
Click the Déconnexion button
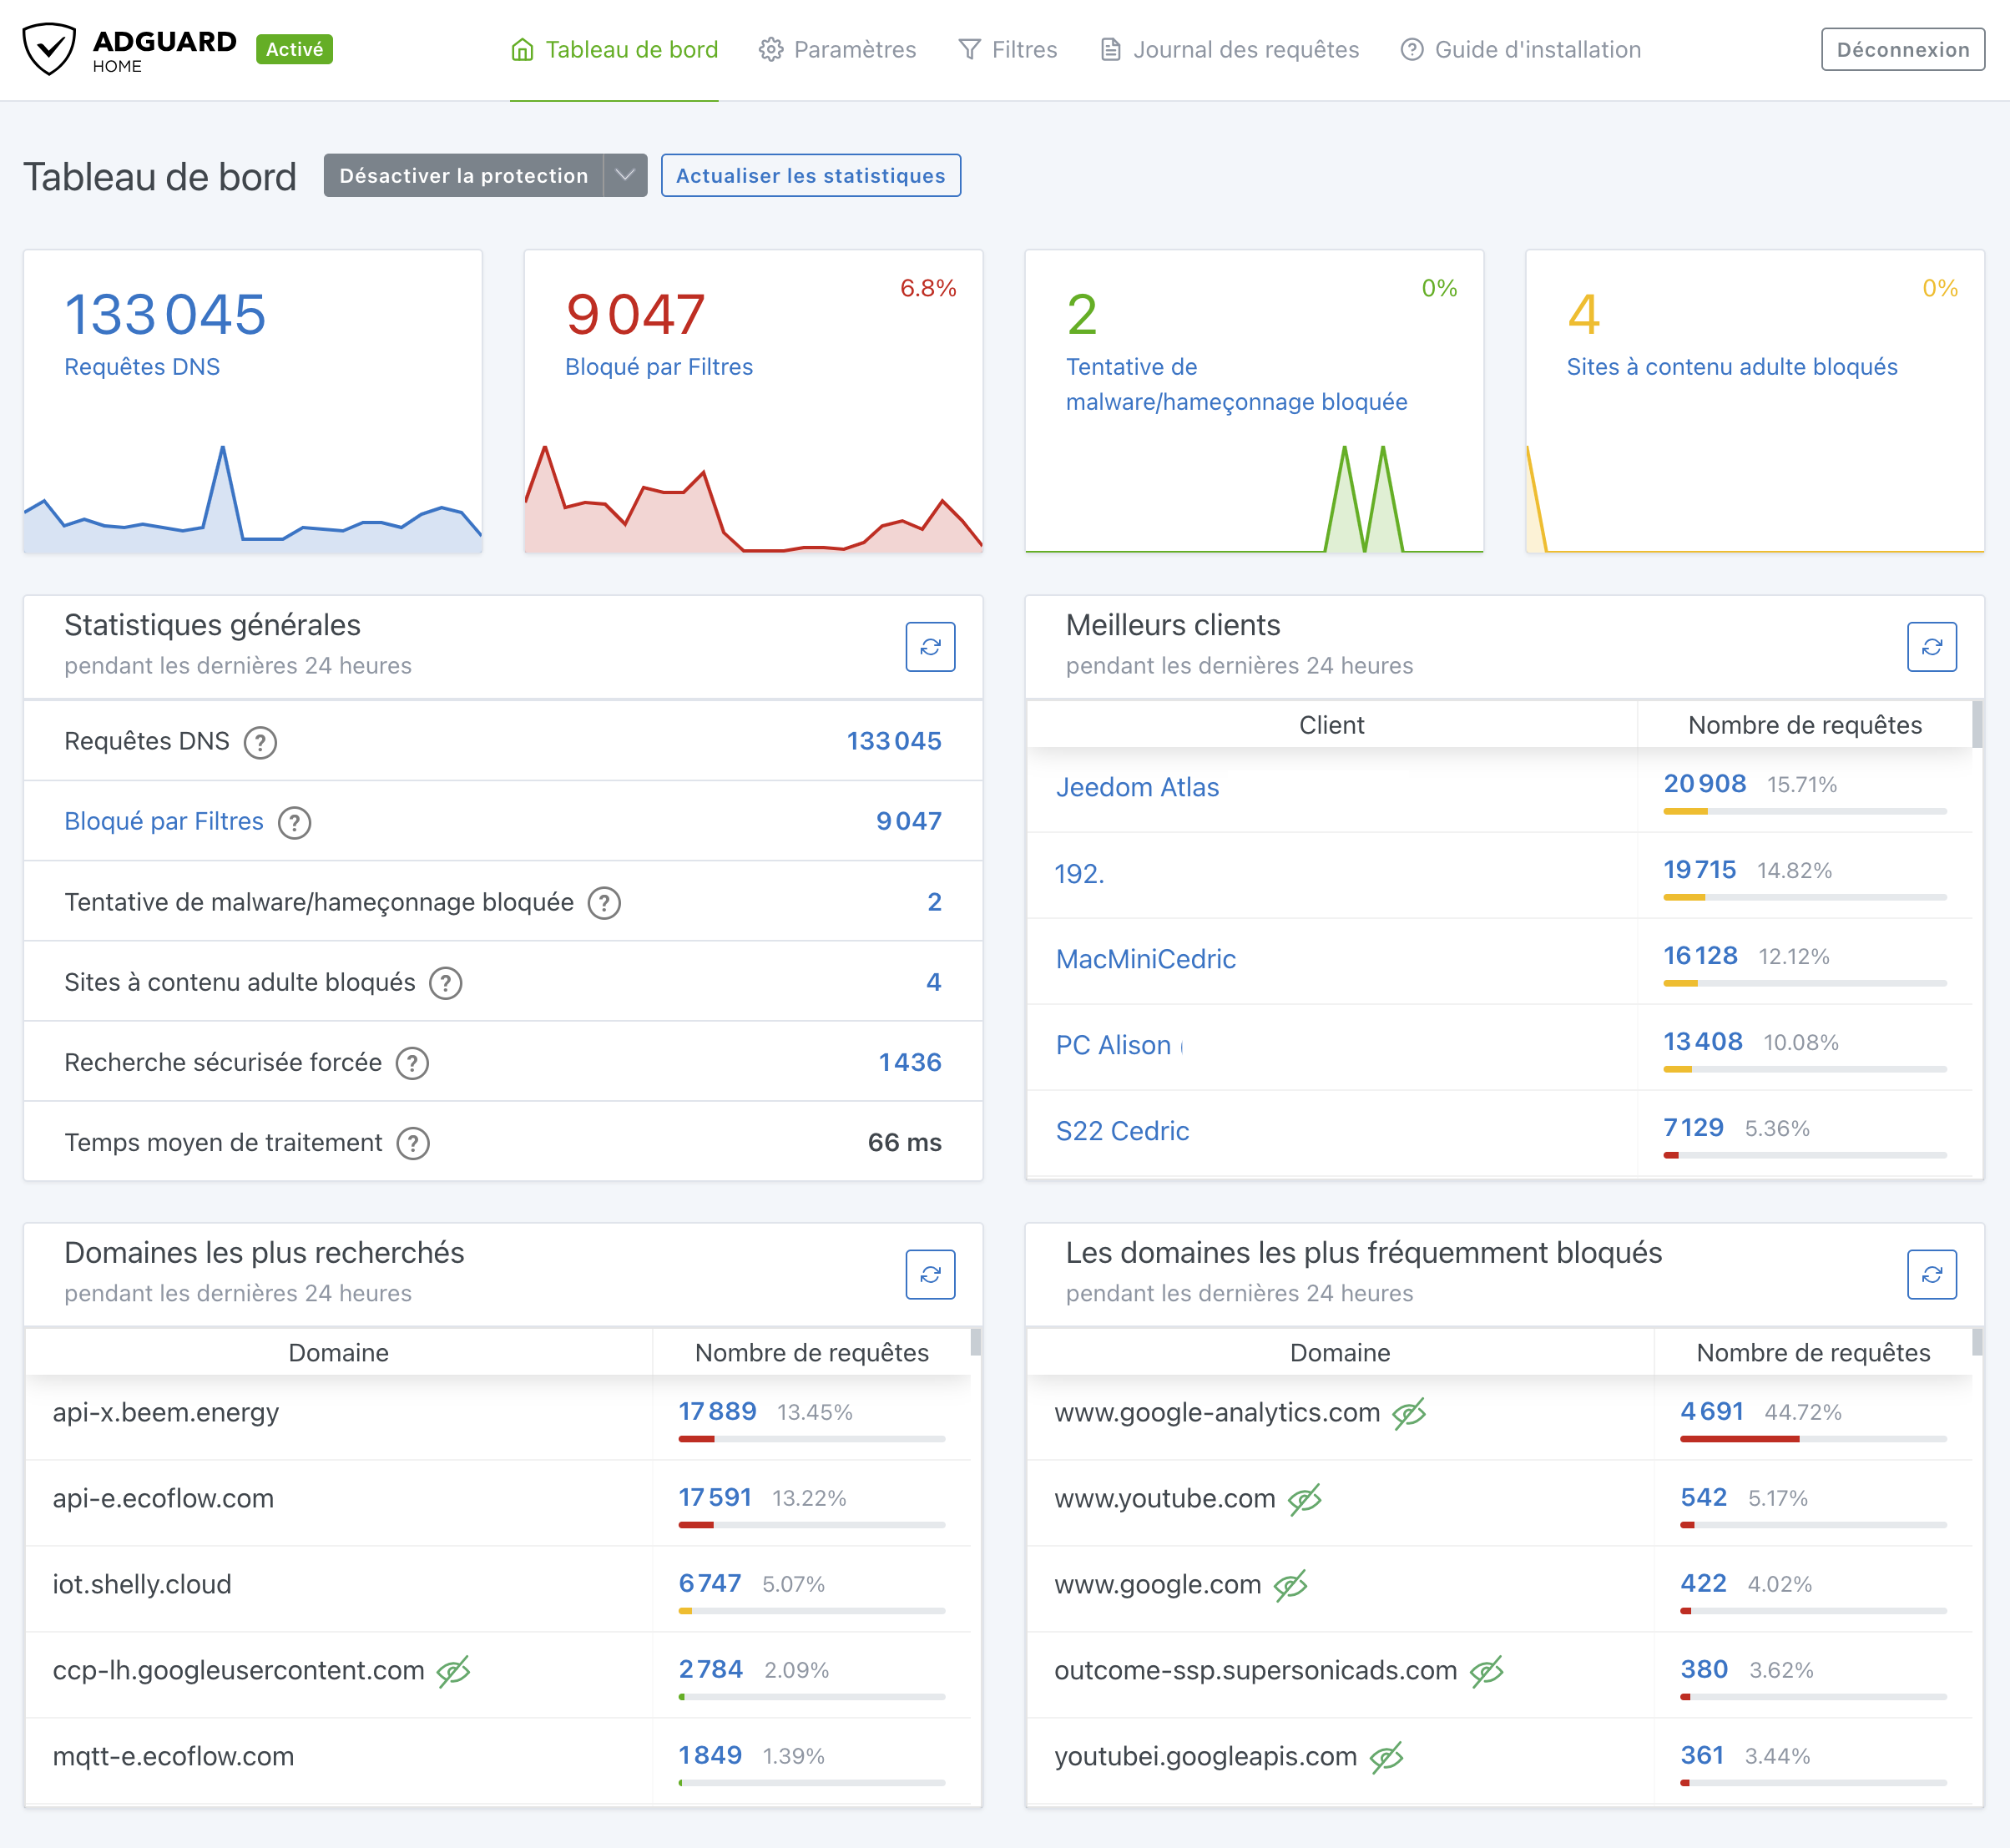(1902, 50)
